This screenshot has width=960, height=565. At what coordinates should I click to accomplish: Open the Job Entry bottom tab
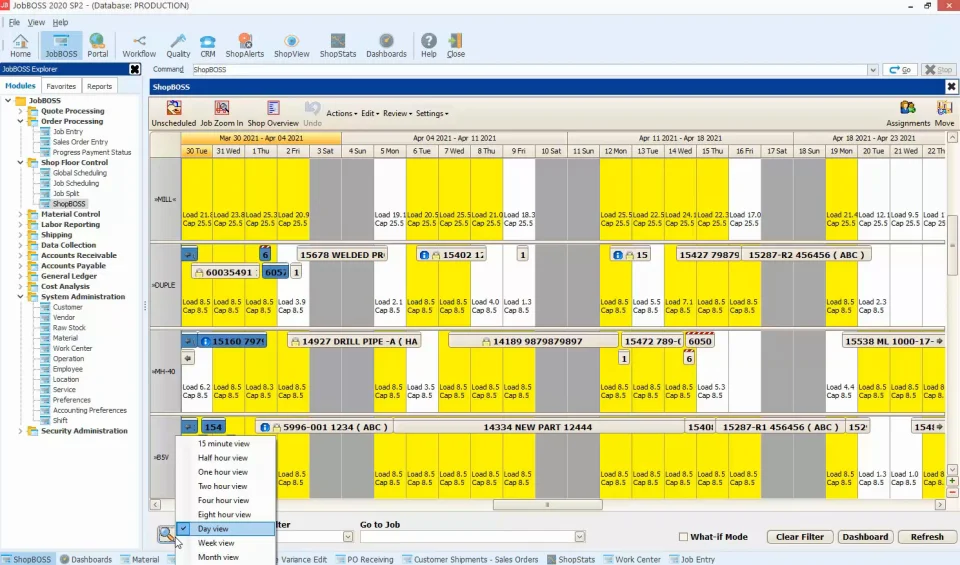pos(692,559)
